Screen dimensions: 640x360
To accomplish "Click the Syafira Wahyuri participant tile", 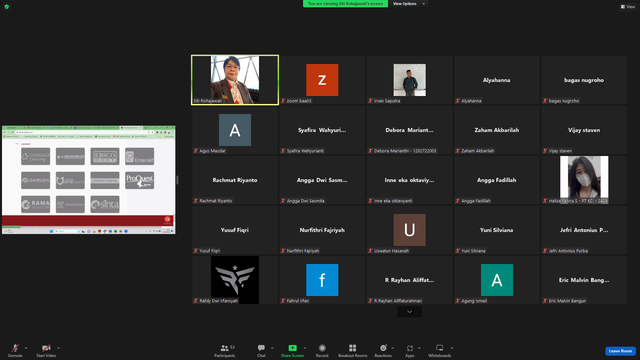I will (322, 130).
